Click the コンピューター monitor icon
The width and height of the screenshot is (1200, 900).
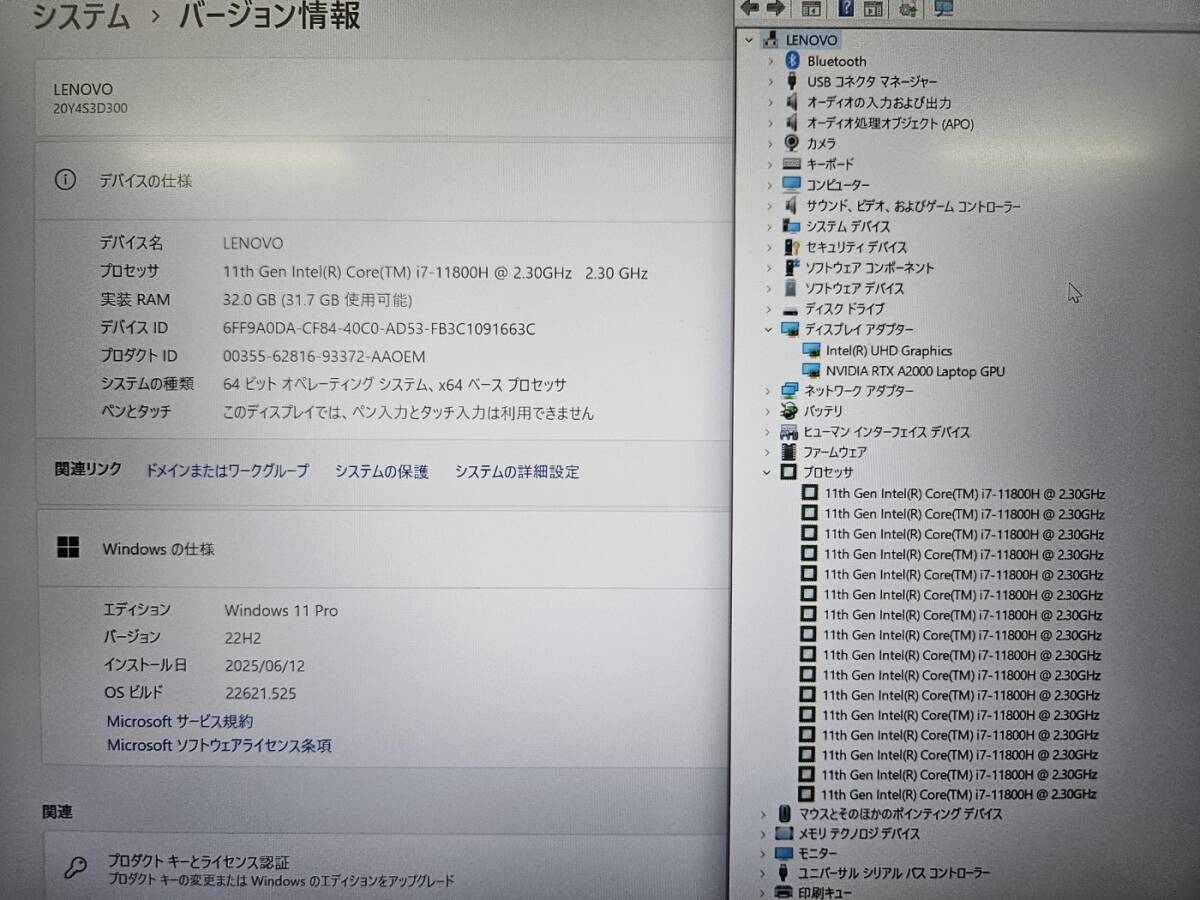click(792, 185)
